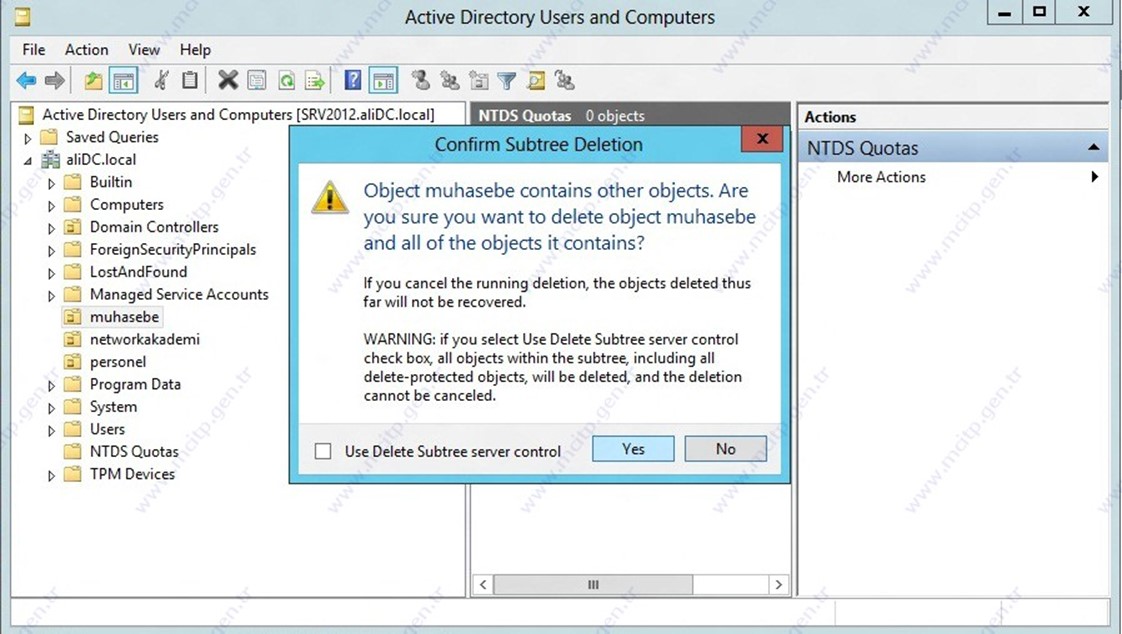Click the Filter funnel toolbar icon
Screen dimensions: 1122x634
507,81
